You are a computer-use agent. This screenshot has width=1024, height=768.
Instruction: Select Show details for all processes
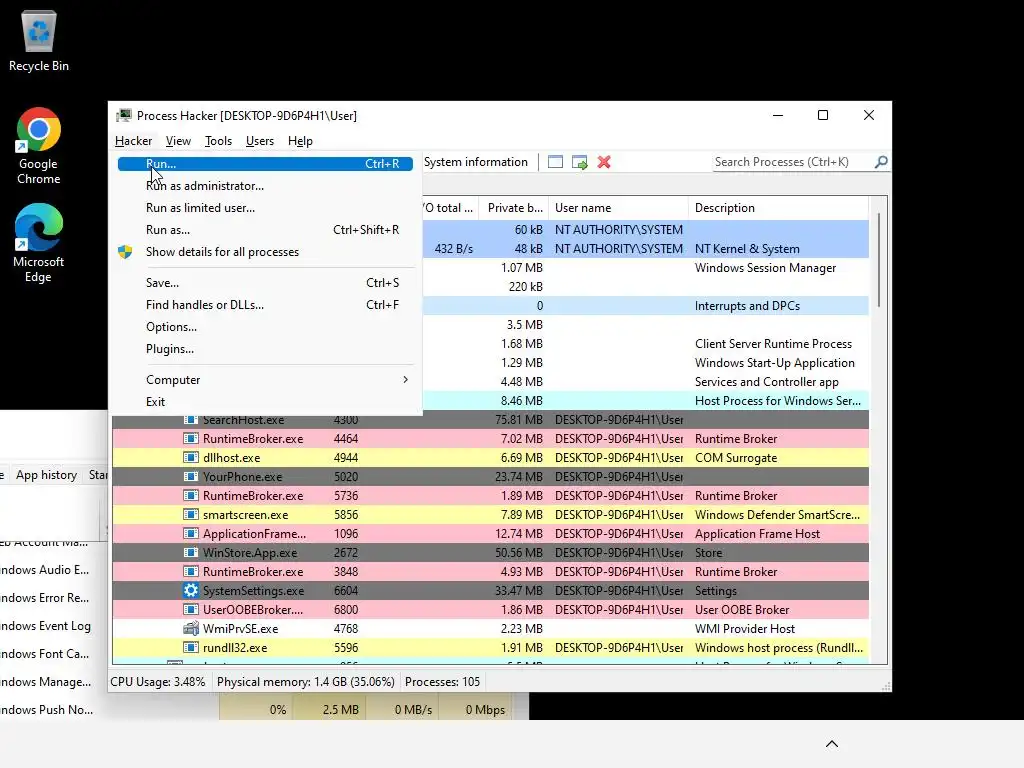point(265,252)
